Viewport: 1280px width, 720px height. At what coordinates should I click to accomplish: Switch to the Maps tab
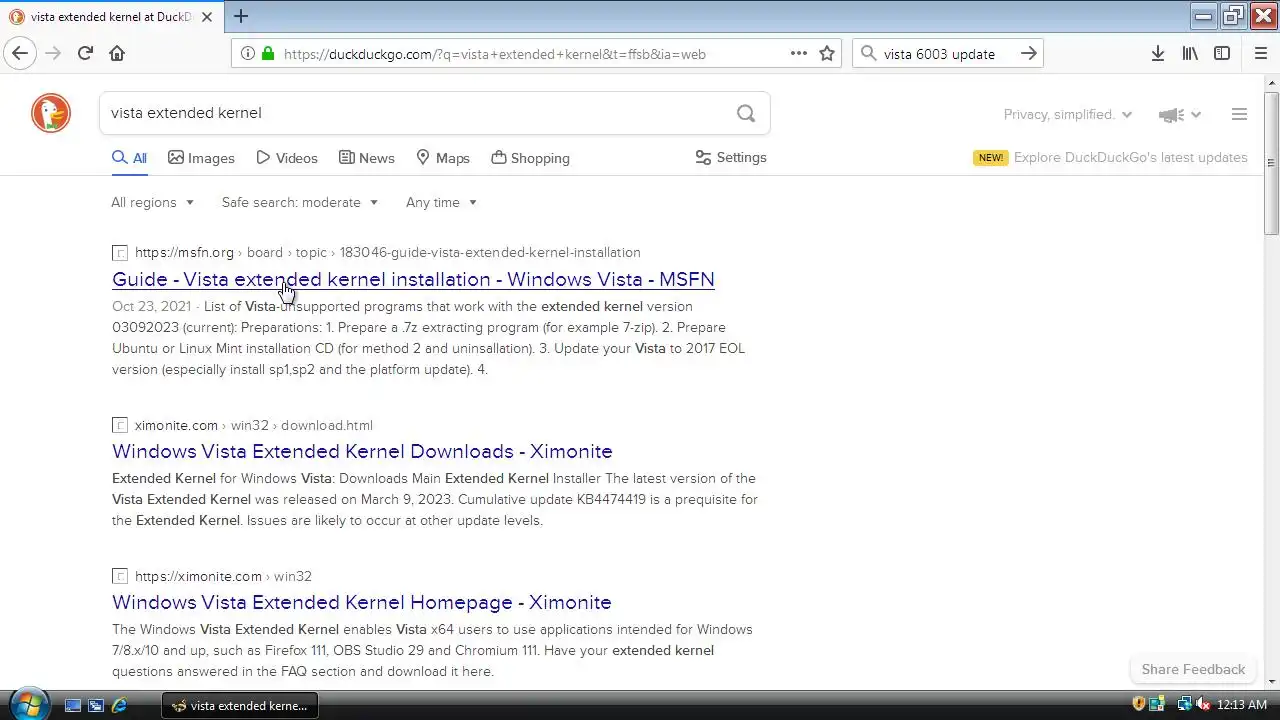[x=443, y=158]
